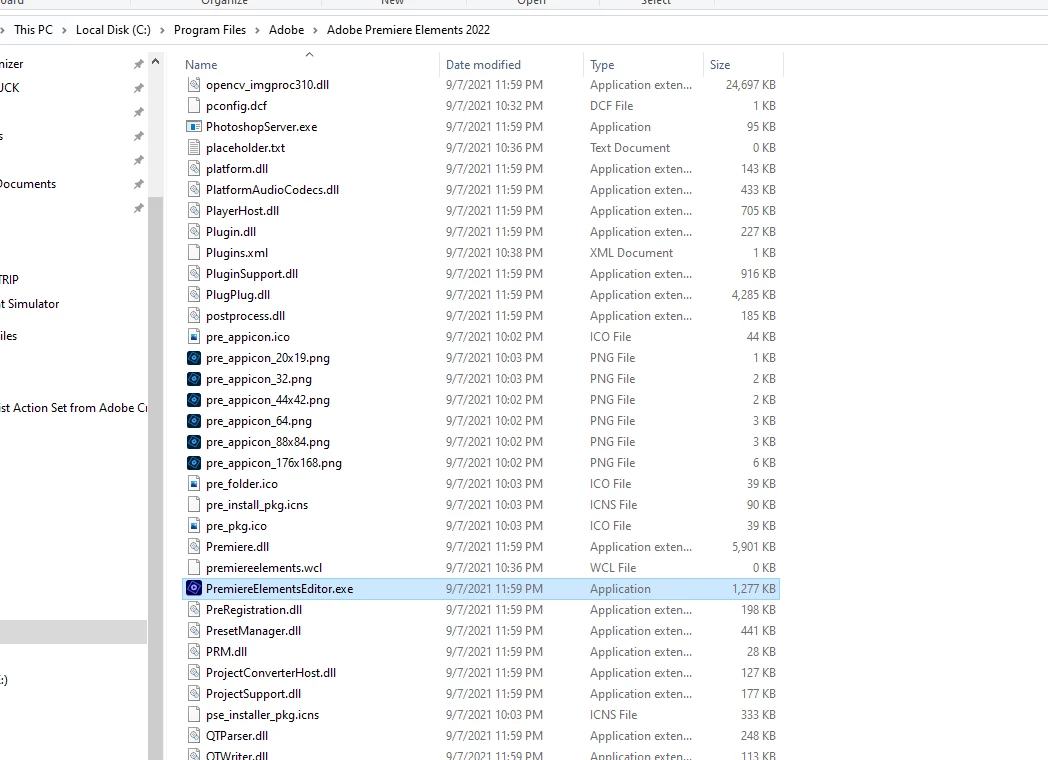Select file name PreRegistration.dll
The width and height of the screenshot is (1048, 760).
(x=254, y=610)
